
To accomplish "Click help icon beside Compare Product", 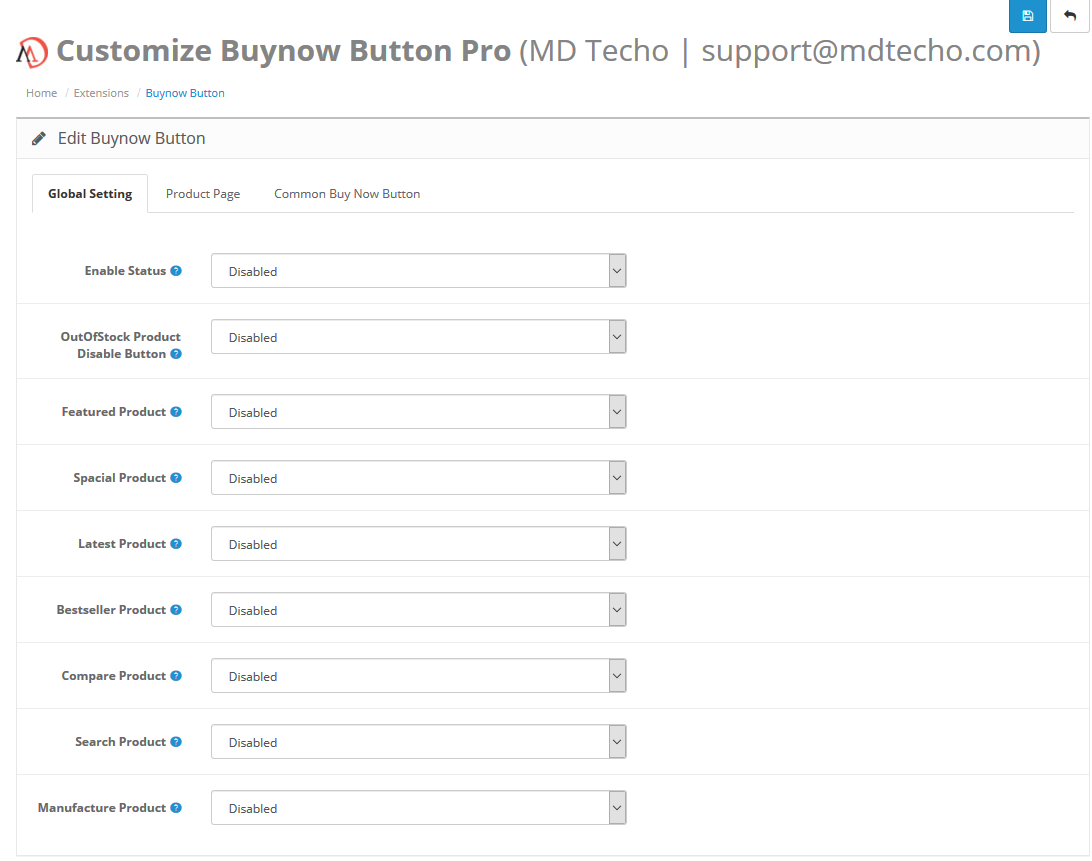I will coord(176,676).
